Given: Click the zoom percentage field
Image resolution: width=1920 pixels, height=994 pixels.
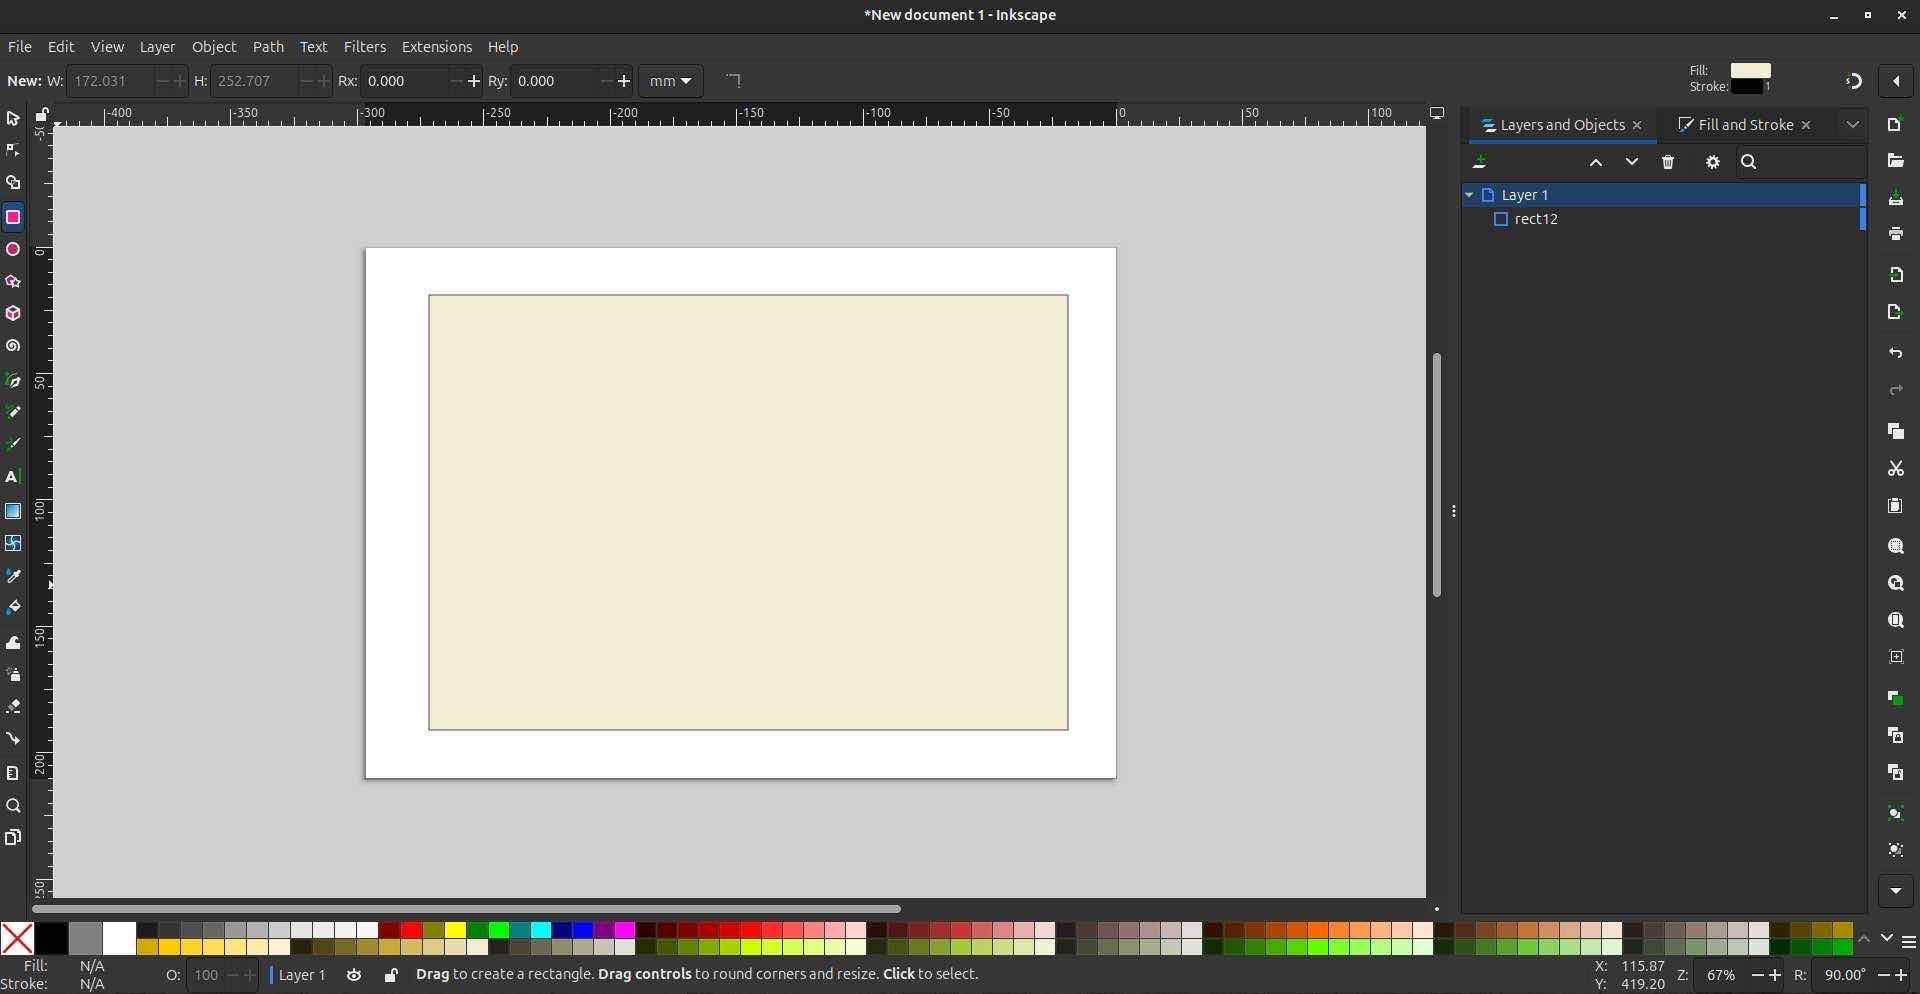Looking at the screenshot, I should pos(1720,975).
